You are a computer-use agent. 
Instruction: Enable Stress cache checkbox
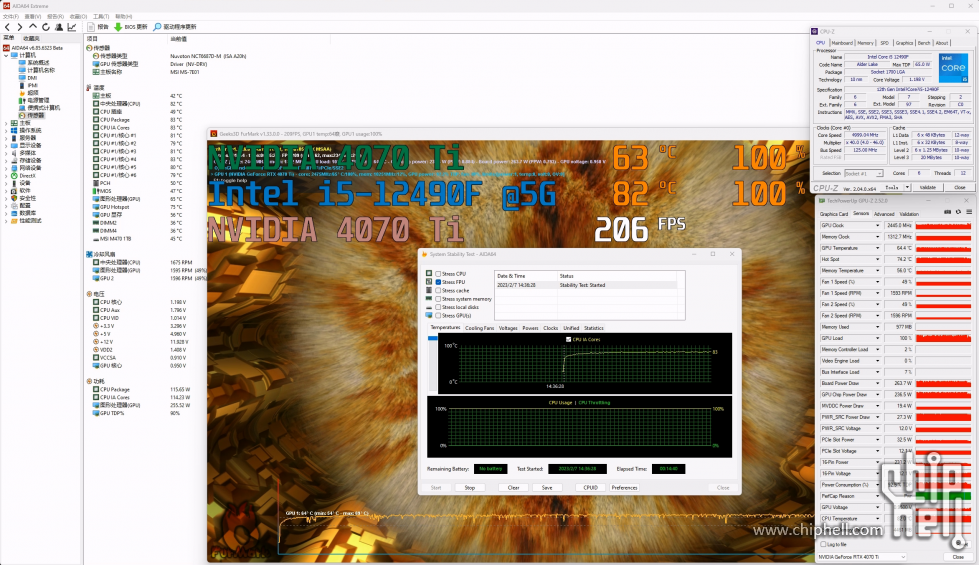click(x=438, y=290)
